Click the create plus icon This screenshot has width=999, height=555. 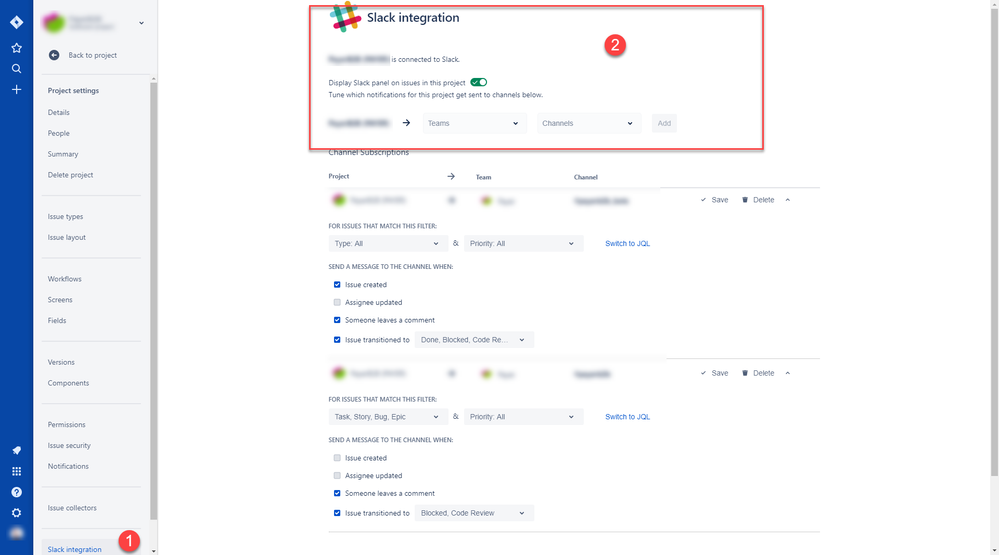[x=17, y=90]
